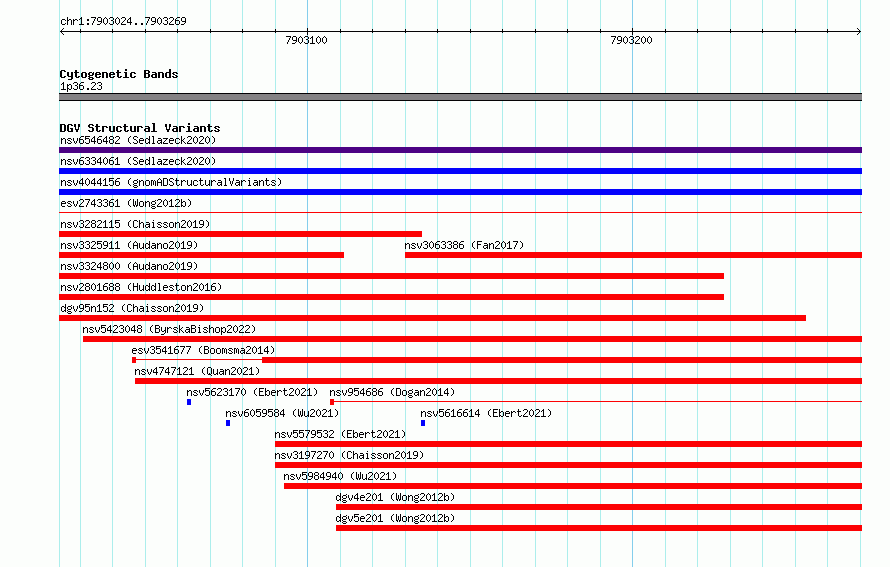This screenshot has height=567, width=890.
Task: Open nsv3324800 (Audano2019) variant
Action: (129, 266)
